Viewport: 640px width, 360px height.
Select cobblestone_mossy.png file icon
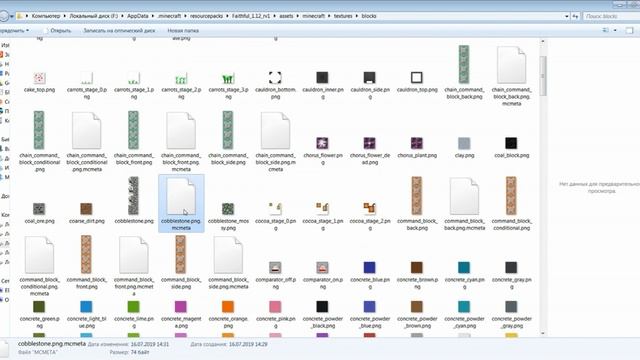(x=228, y=209)
